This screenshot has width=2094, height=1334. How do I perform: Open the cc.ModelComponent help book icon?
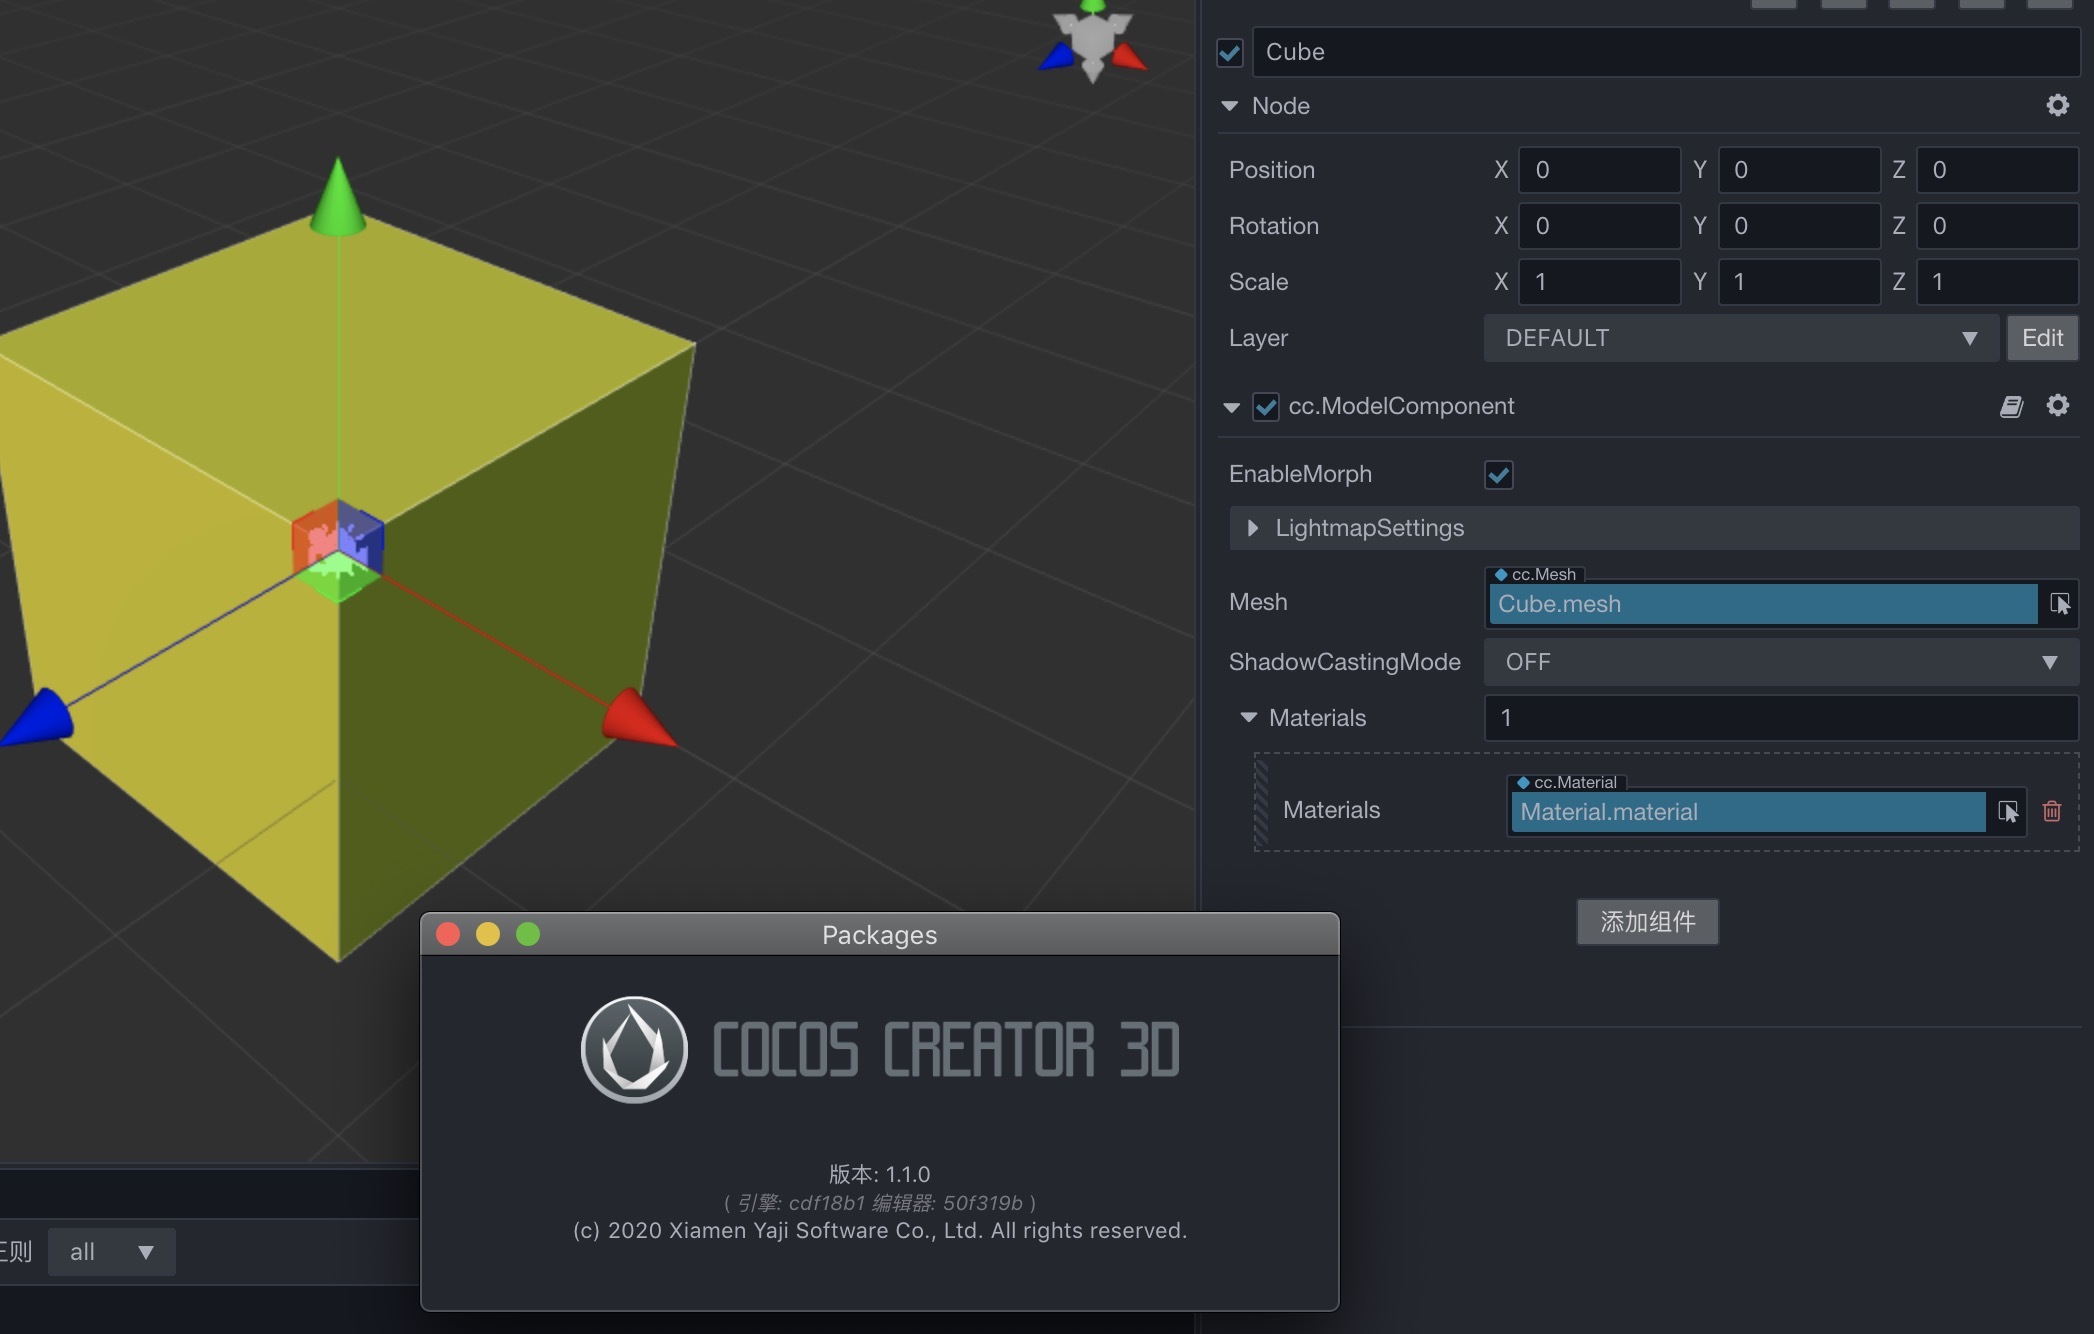pyautogui.click(x=2011, y=406)
